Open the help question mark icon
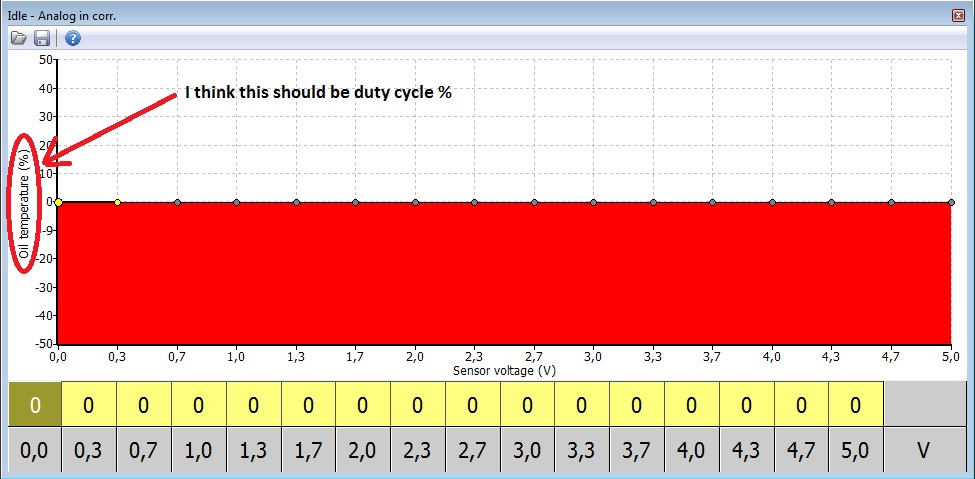Viewport: 975px width, 479px height. (73, 38)
